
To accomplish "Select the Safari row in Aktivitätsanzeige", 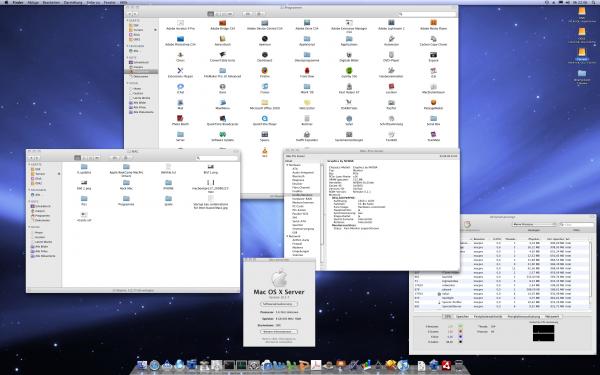I will [501, 293].
